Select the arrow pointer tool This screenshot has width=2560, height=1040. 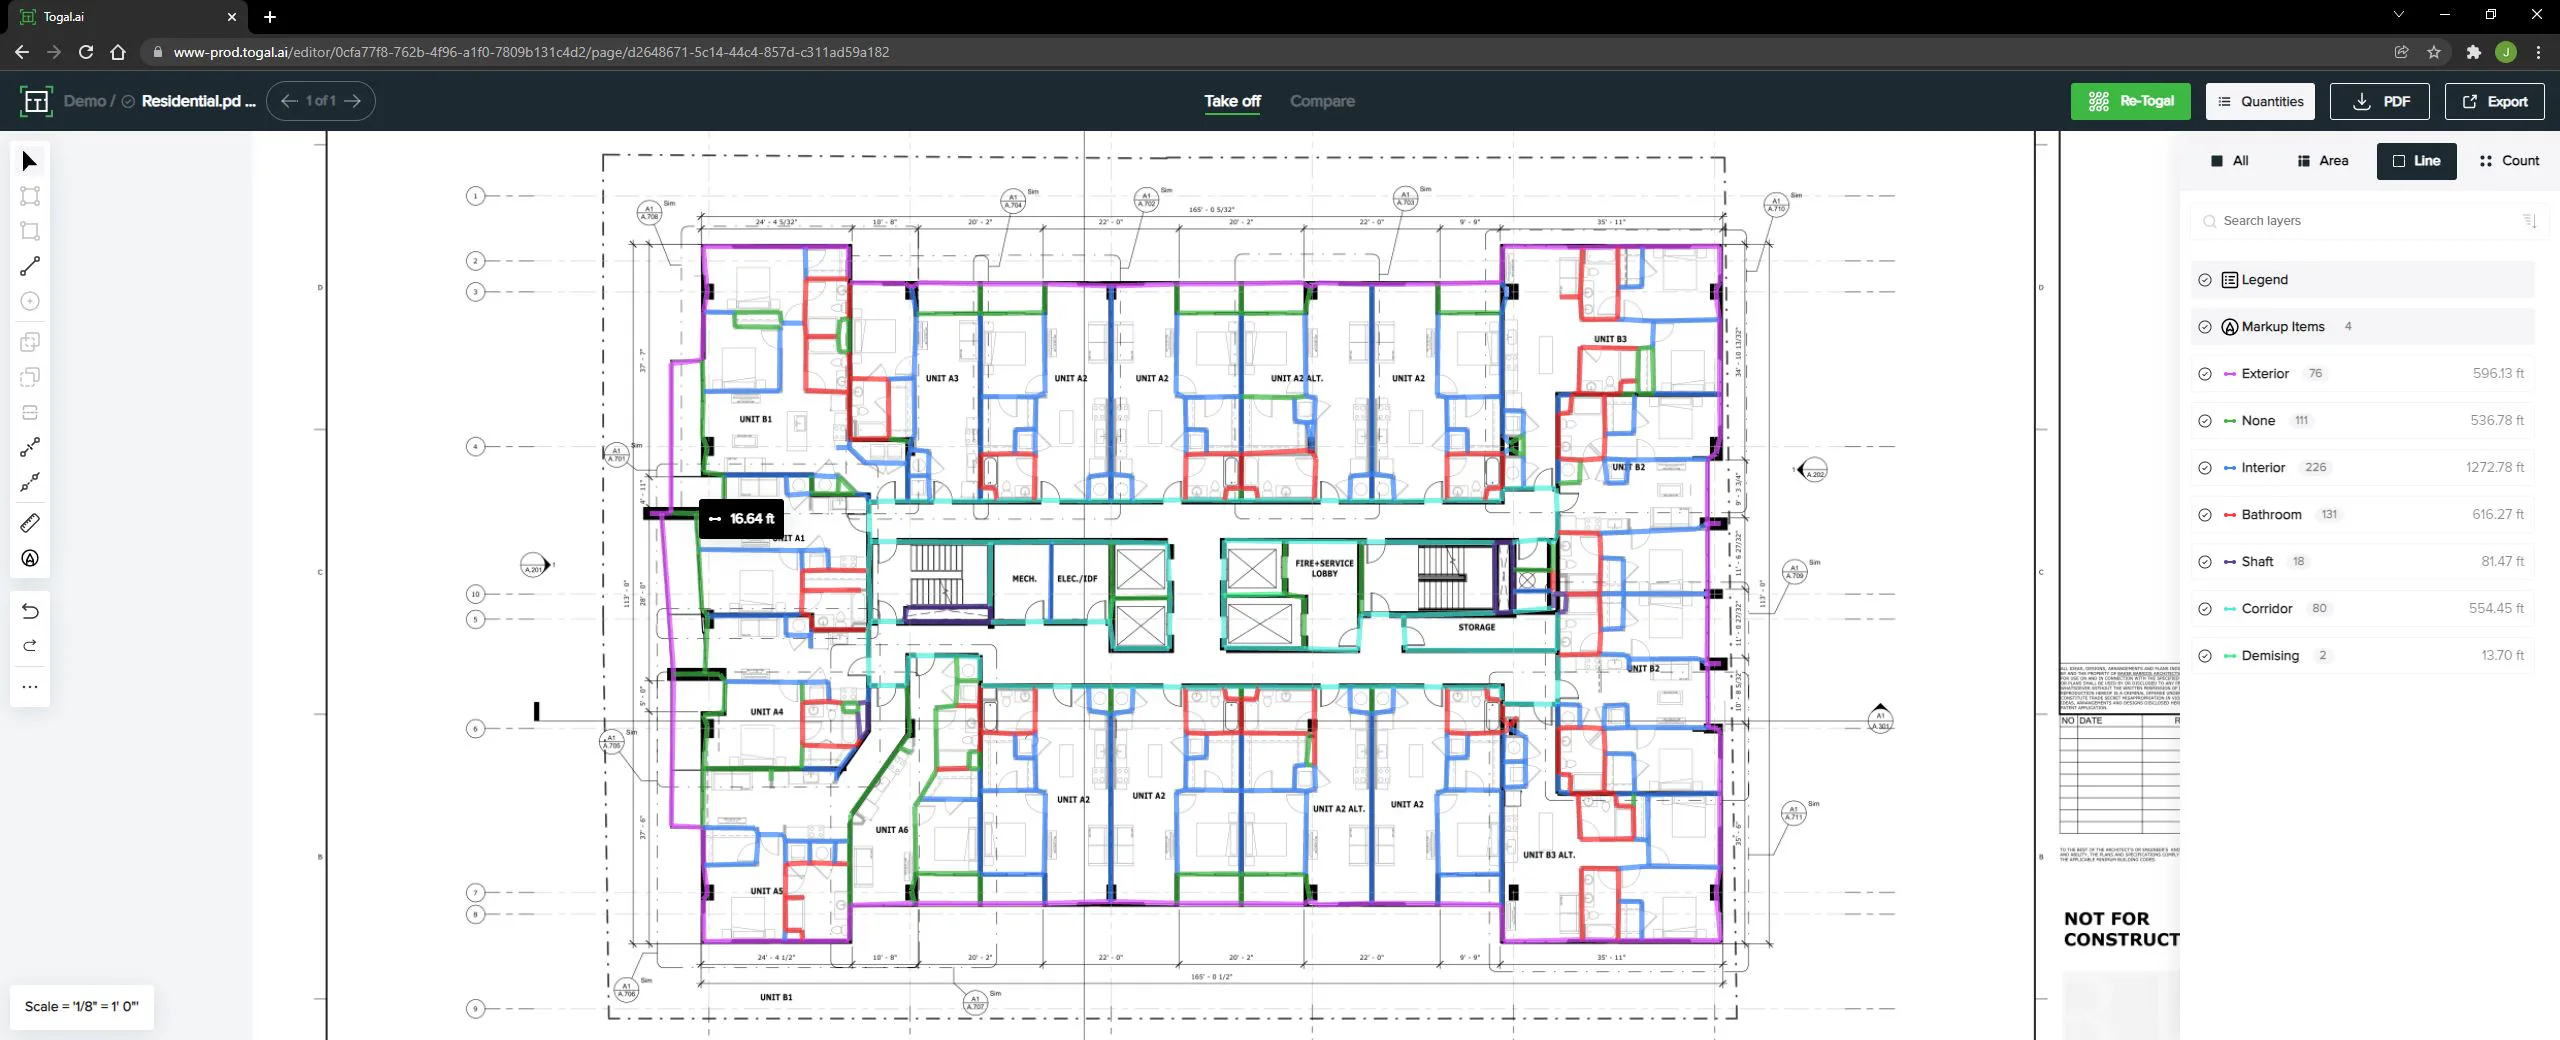coord(30,161)
